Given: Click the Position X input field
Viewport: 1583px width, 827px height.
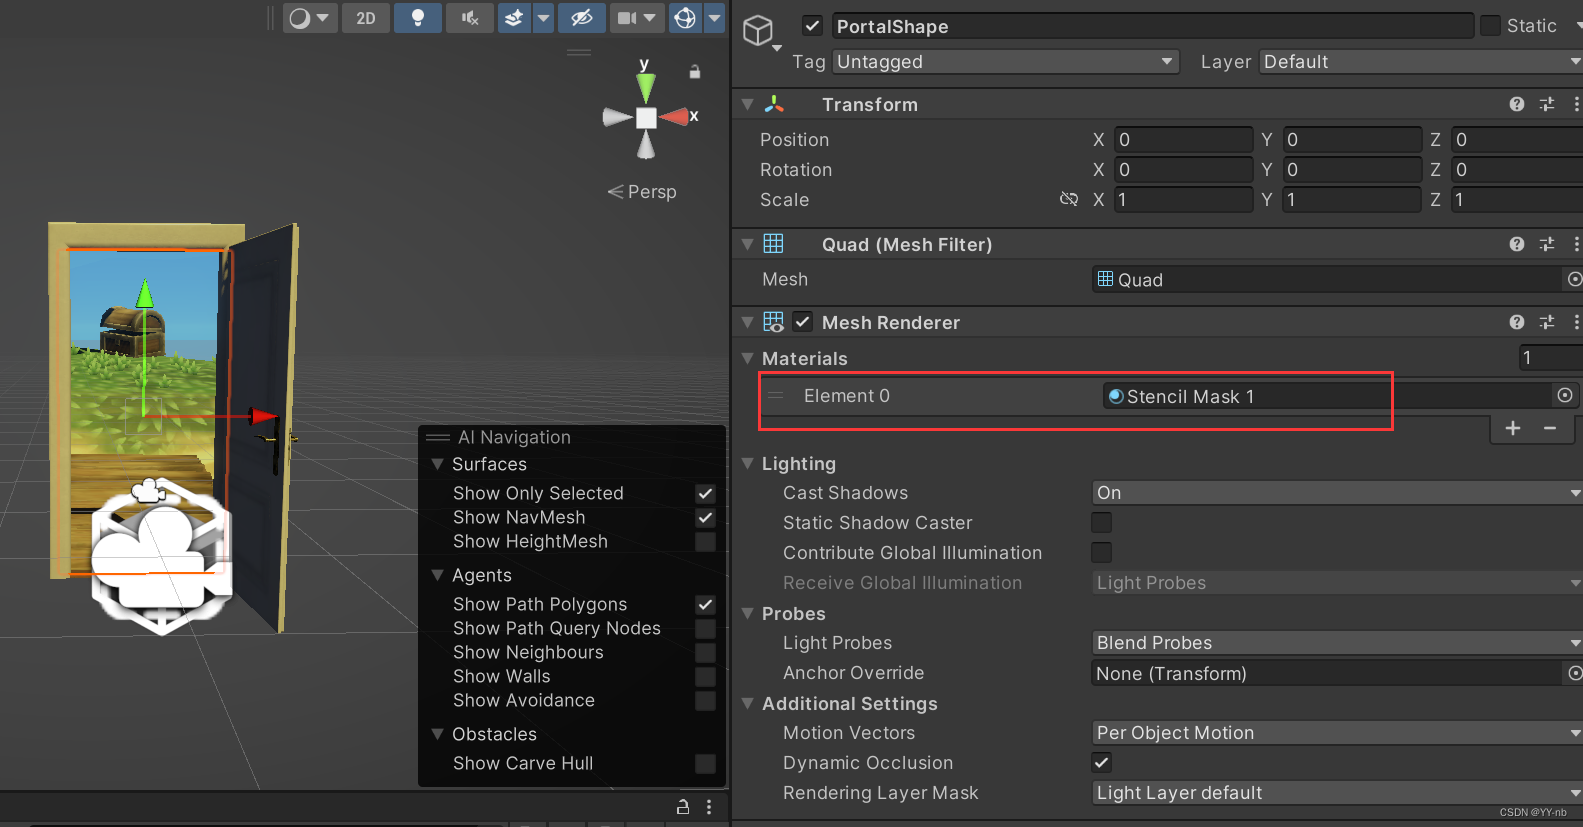Looking at the screenshot, I should click(1184, 140).
